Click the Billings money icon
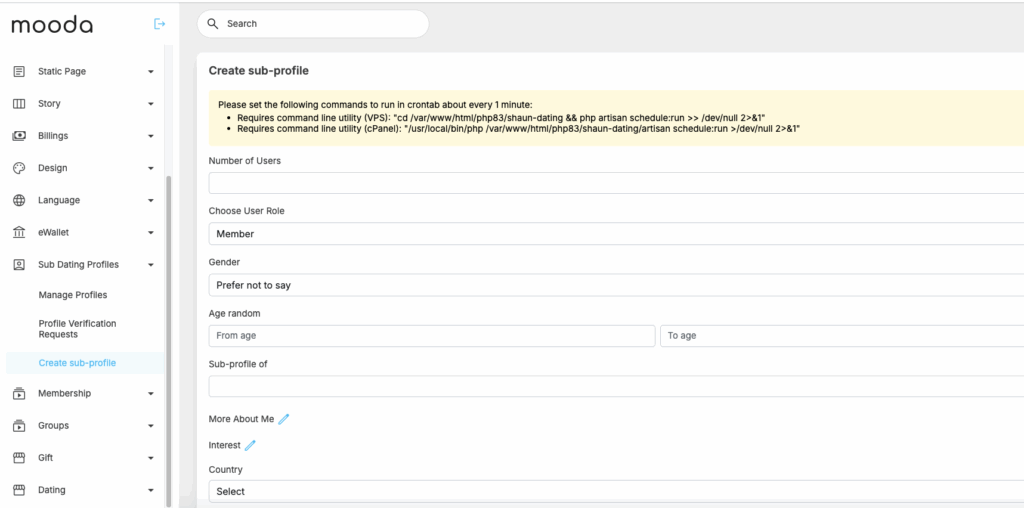This screenshot has height=508, width=1024. [19, 136]
